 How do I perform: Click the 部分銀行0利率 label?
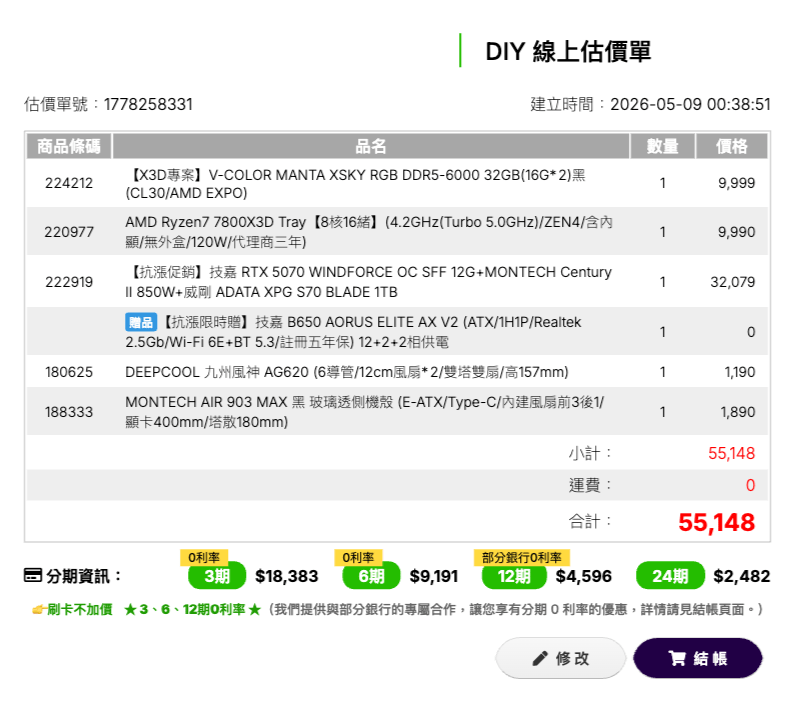(522, 558)
